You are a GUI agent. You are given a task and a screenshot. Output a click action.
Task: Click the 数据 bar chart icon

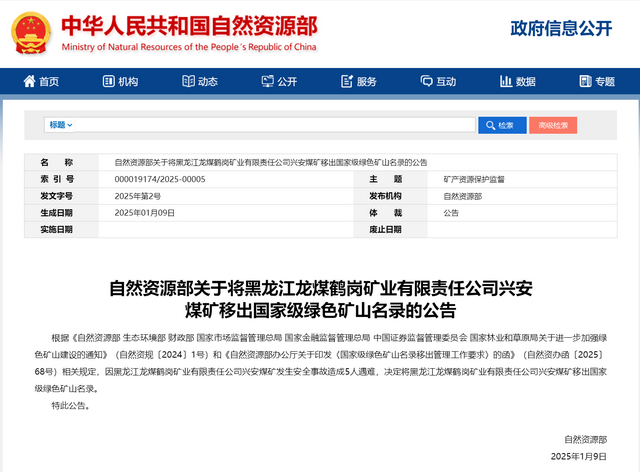click(x=506, y=81)
